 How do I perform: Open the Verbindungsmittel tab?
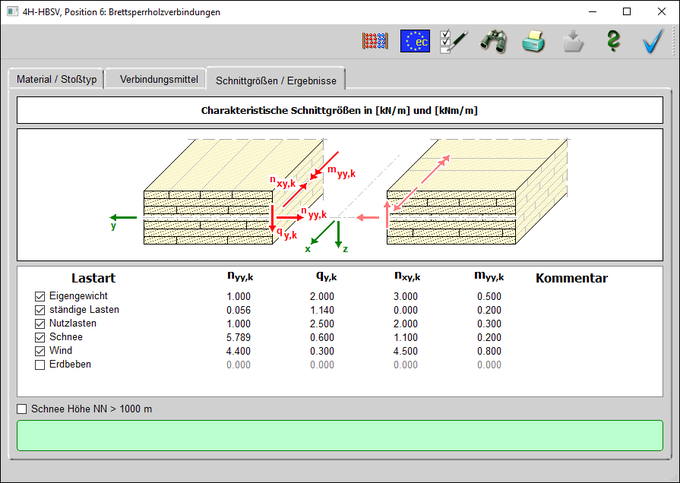click(155, 79)
